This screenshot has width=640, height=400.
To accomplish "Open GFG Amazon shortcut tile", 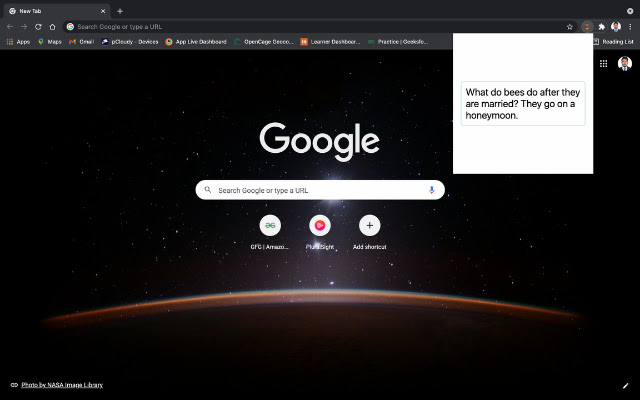I will tap(270, 232).
